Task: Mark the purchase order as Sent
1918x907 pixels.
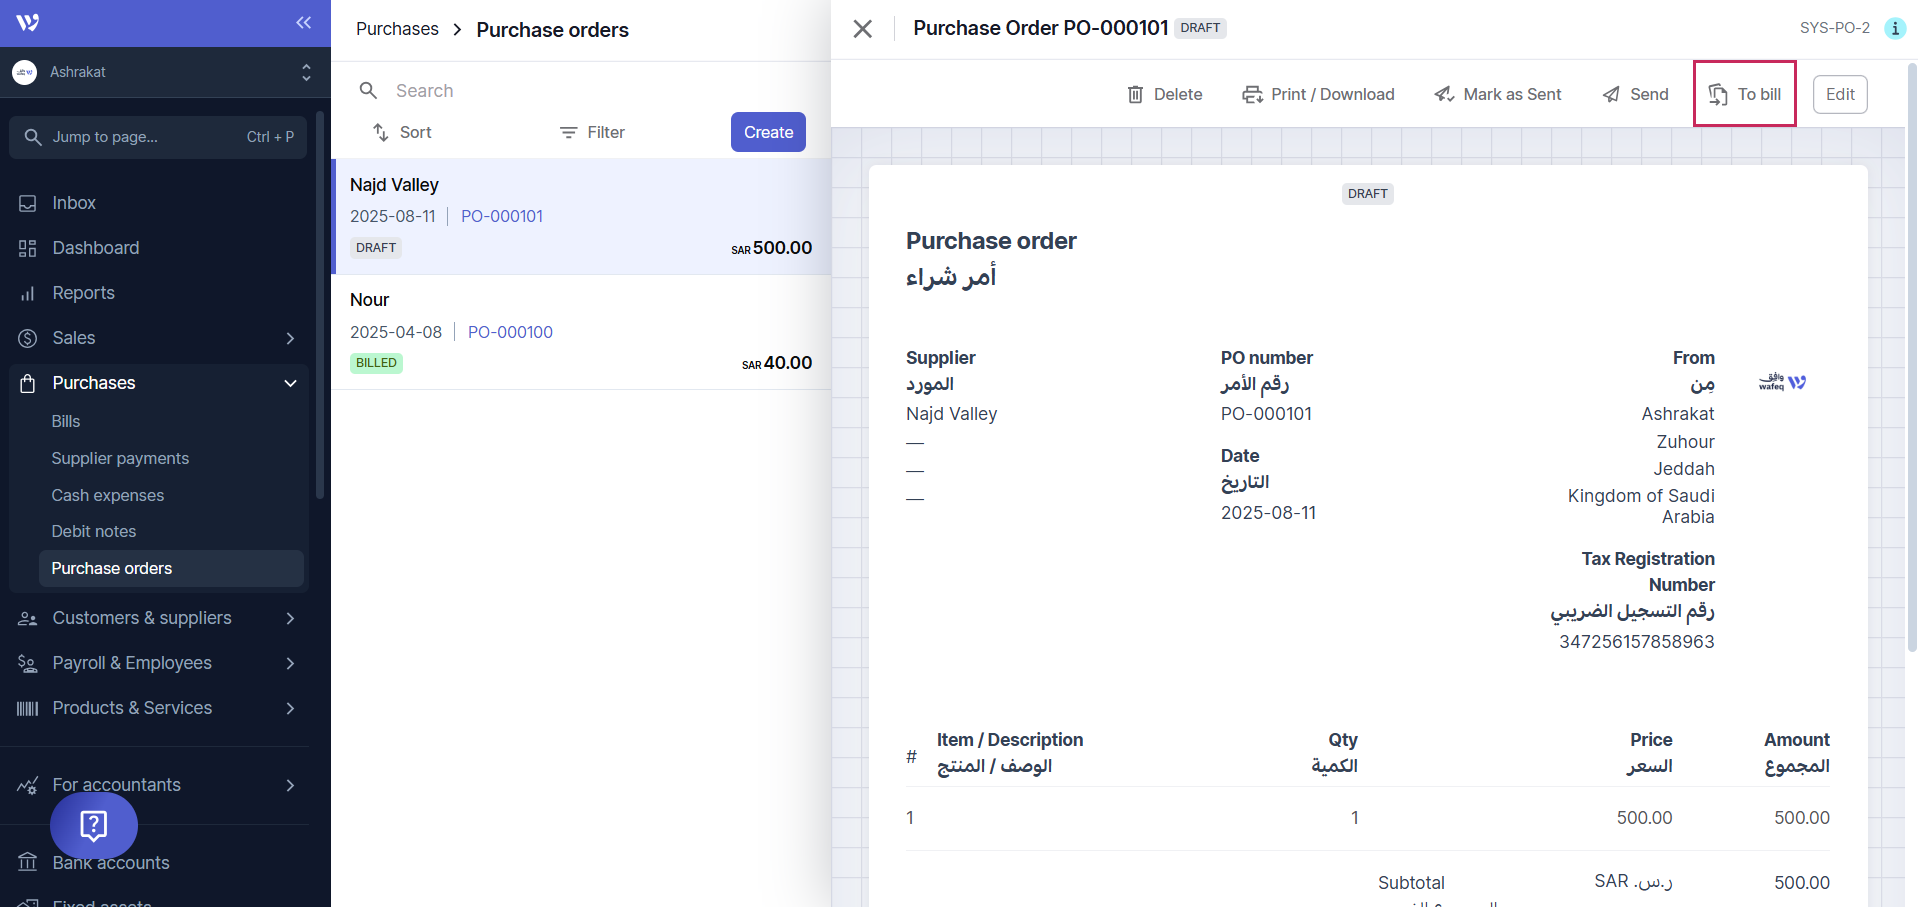Action: tap(1497, 94)
